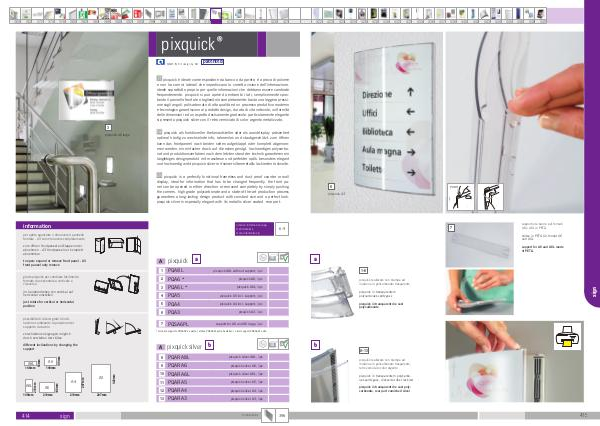Screen dimensions: 600x426
Task: Click the yellow printer icon on the printing photo
Action: point(567,336)
